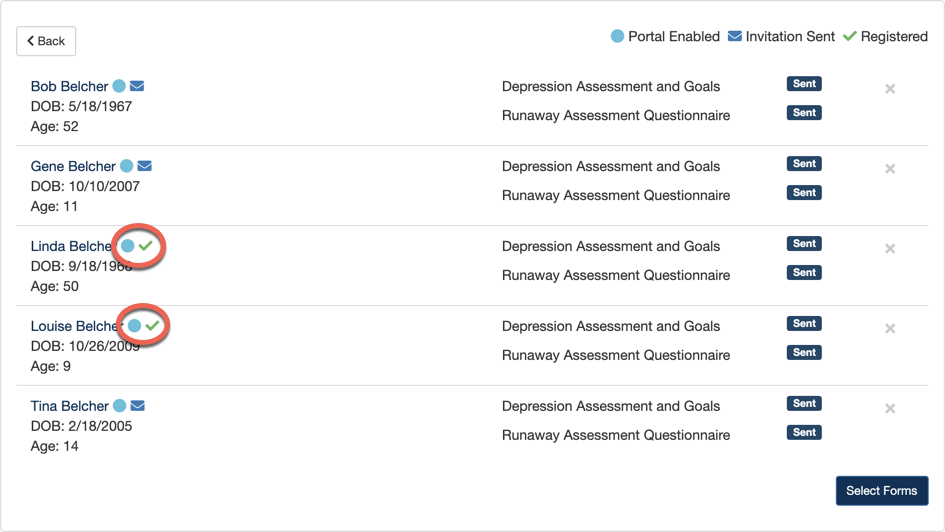Click Linda Belcher's green registered checkmark
This screenshot has height=532, width=945.
click(146, 246)
